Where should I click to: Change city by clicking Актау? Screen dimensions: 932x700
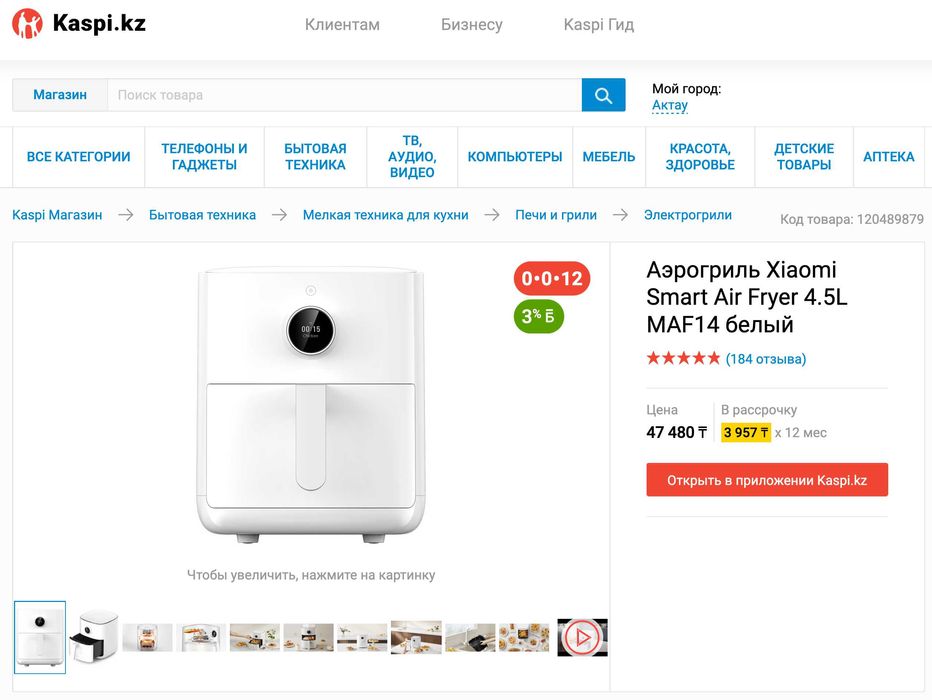[x=670, y=105]
